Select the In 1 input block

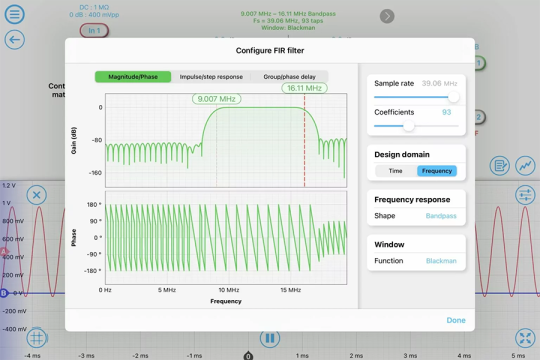click(x=94, y=31)
